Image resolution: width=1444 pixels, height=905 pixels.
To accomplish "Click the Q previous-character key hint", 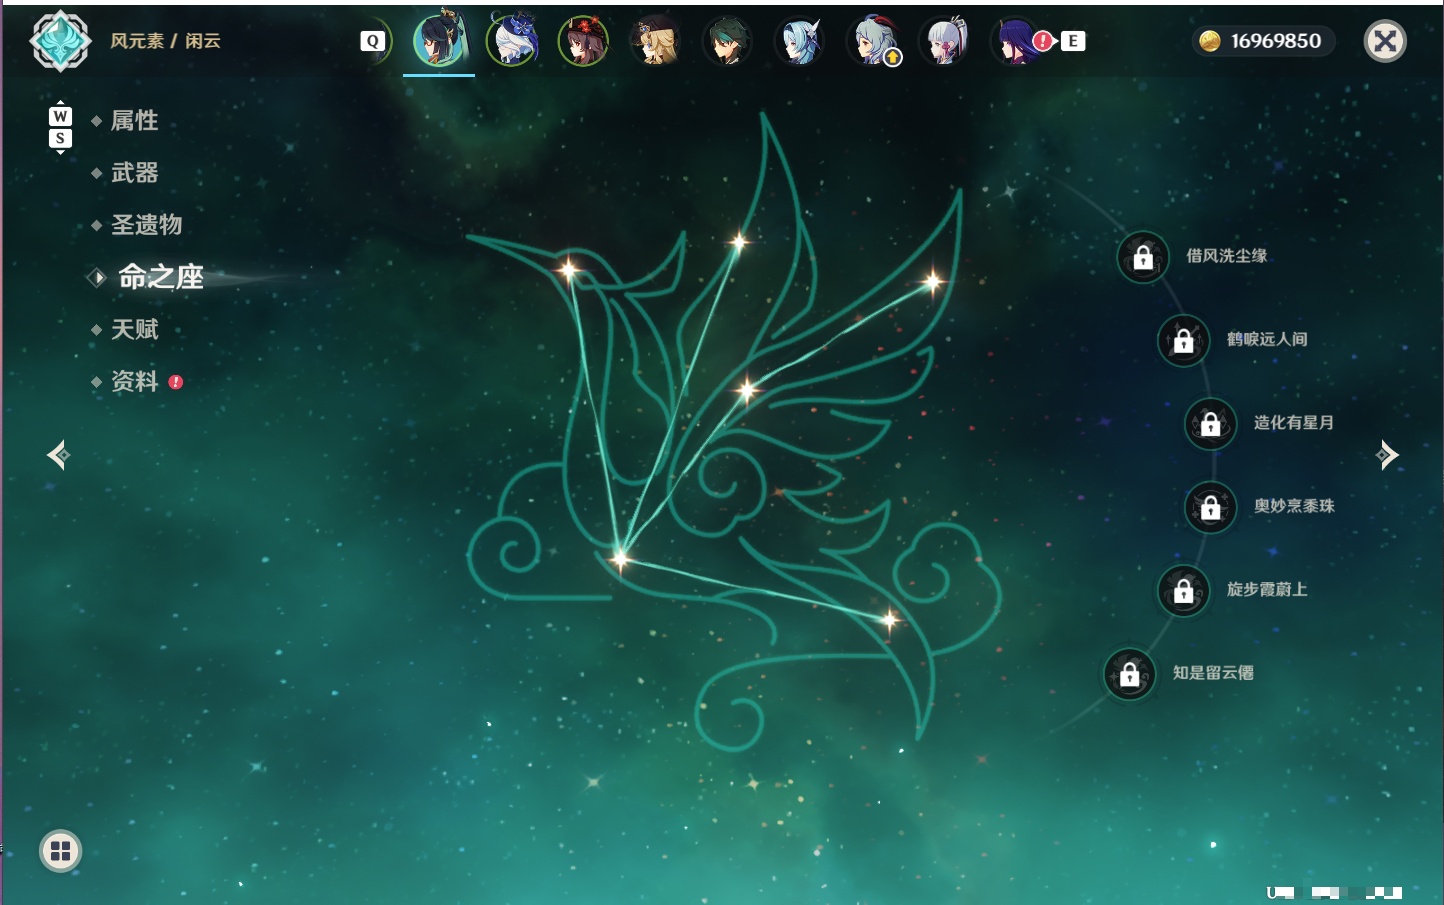I will (x=373, y=41).
